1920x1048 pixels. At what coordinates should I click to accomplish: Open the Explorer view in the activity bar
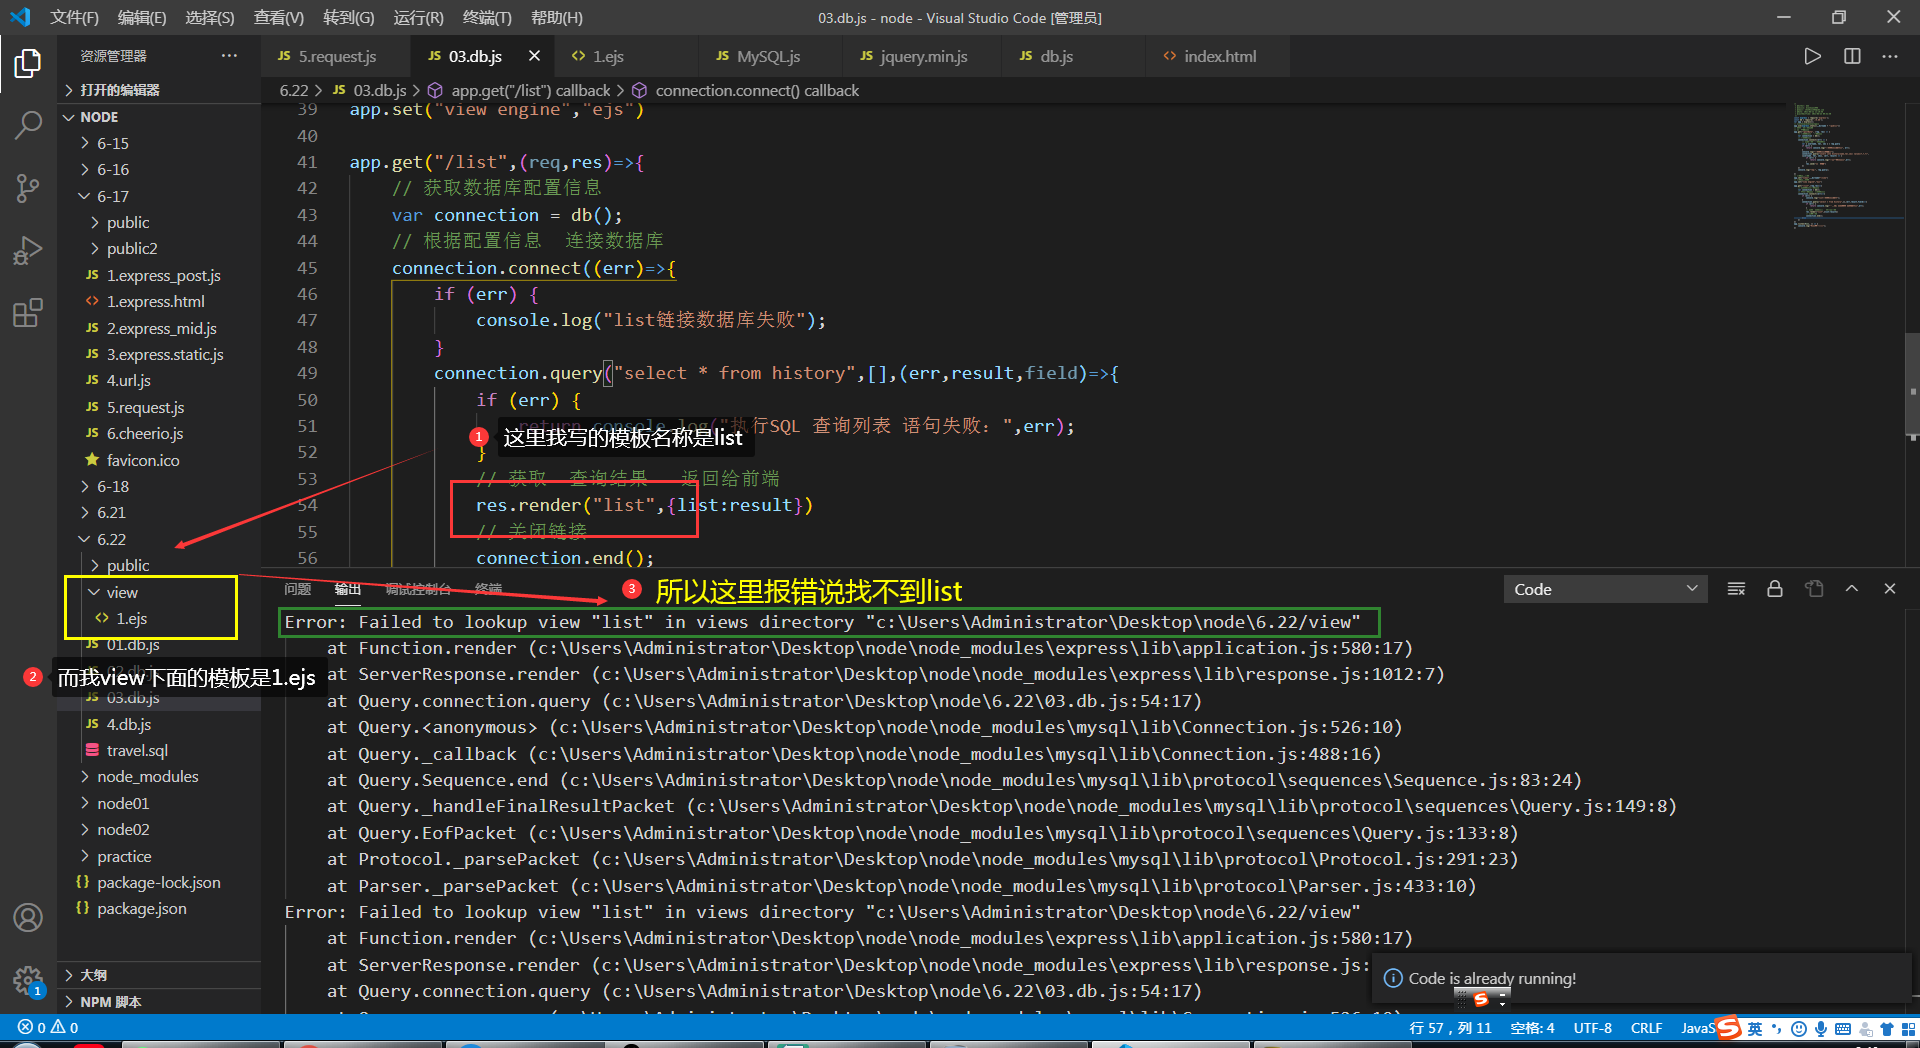[x=27, y=62]
